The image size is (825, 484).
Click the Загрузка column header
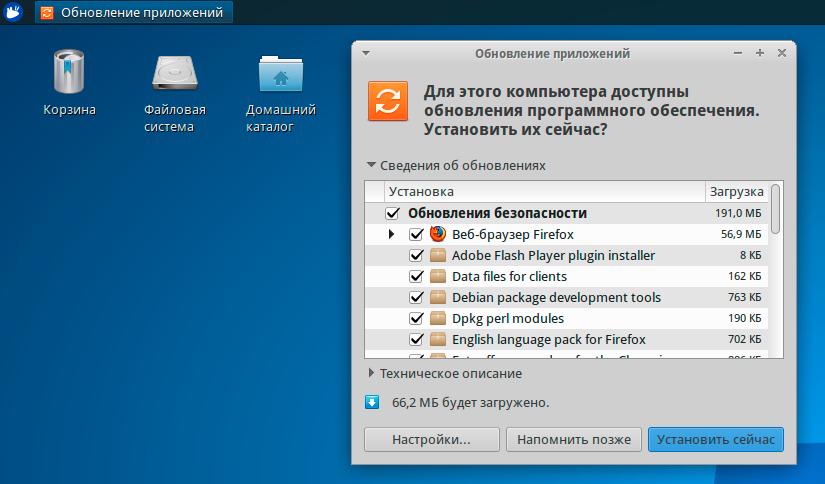(736, 191)
